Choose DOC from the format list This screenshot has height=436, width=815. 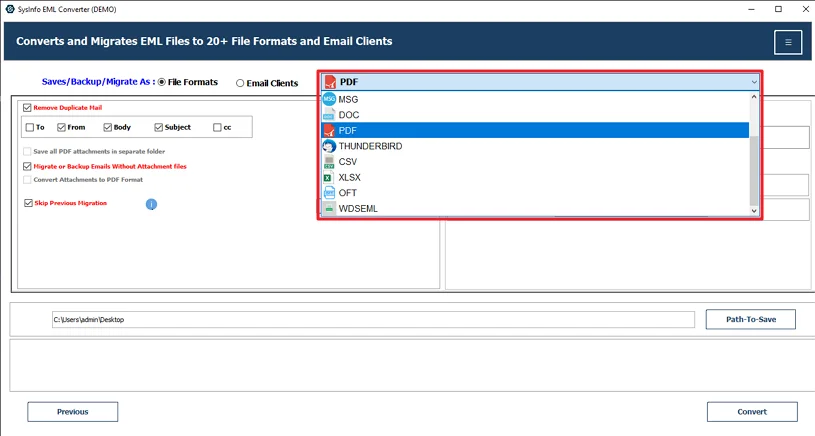(x=535, y=115)
